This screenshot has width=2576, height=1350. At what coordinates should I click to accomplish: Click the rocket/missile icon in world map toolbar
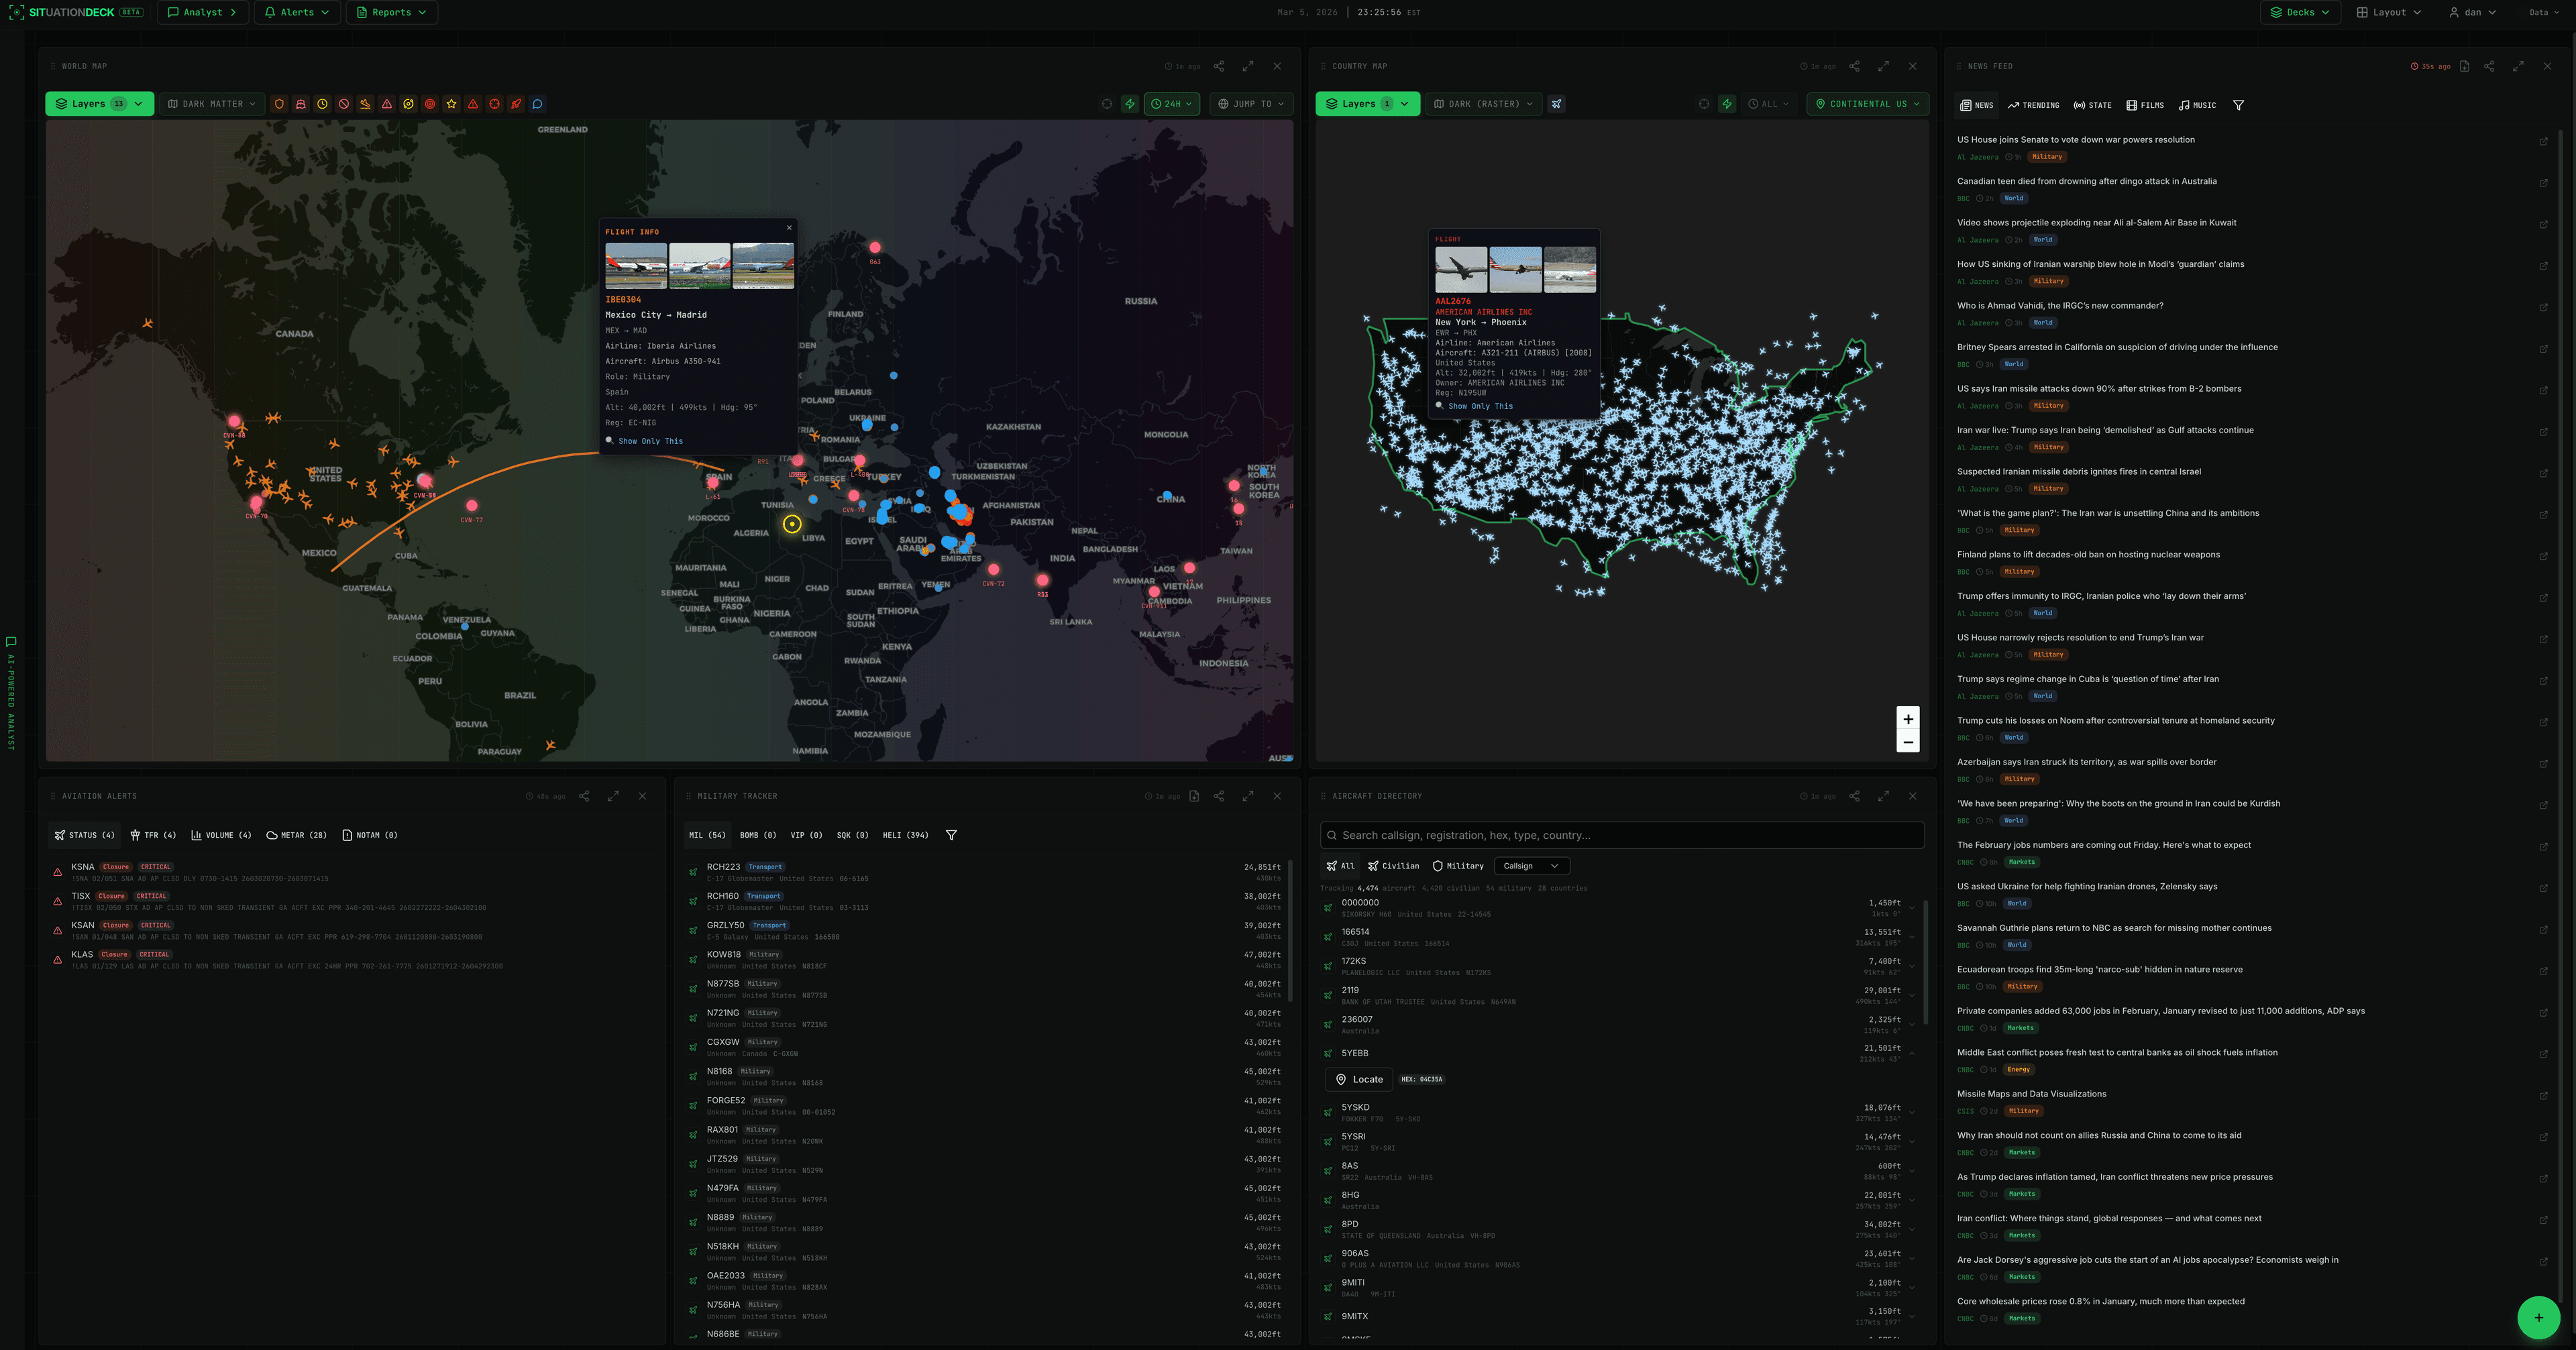[x=516, y=103]
